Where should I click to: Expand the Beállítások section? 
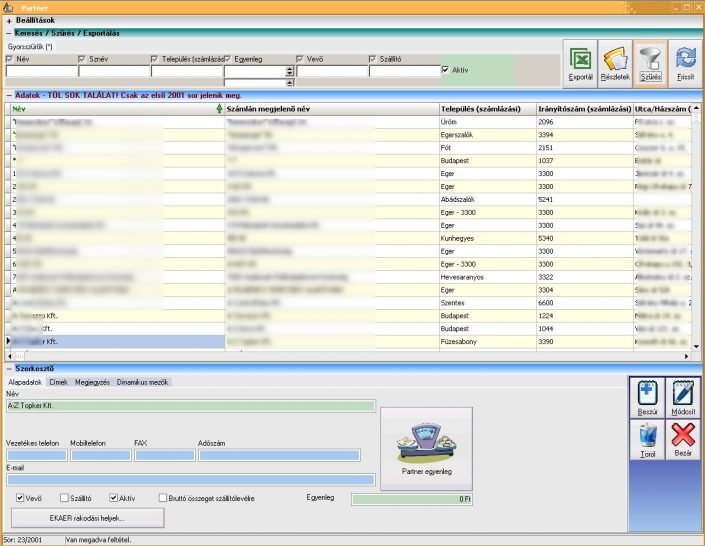9,20
